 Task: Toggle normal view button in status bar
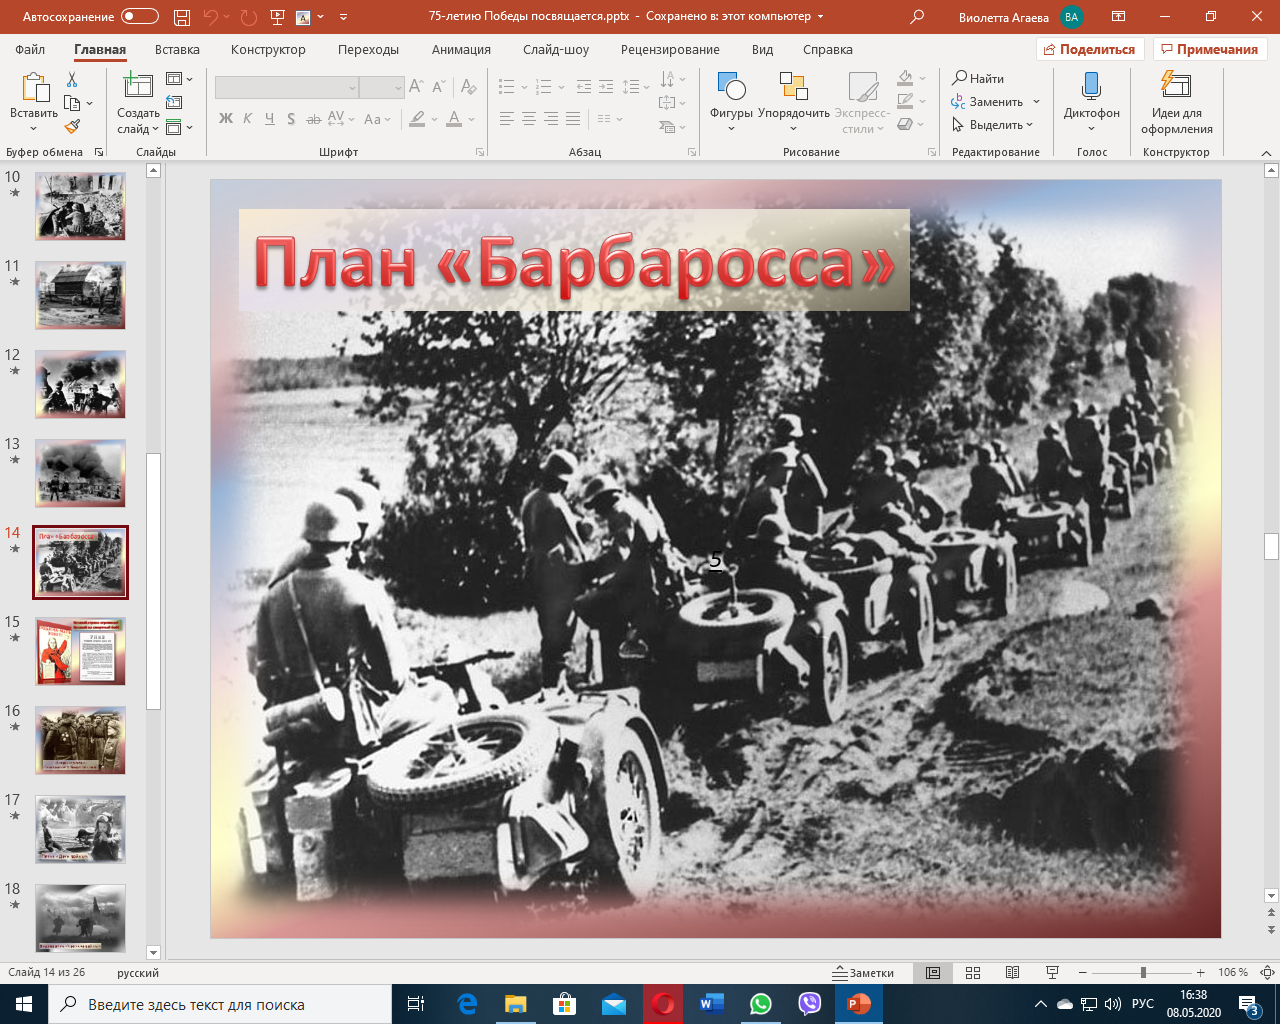(933, 973)
